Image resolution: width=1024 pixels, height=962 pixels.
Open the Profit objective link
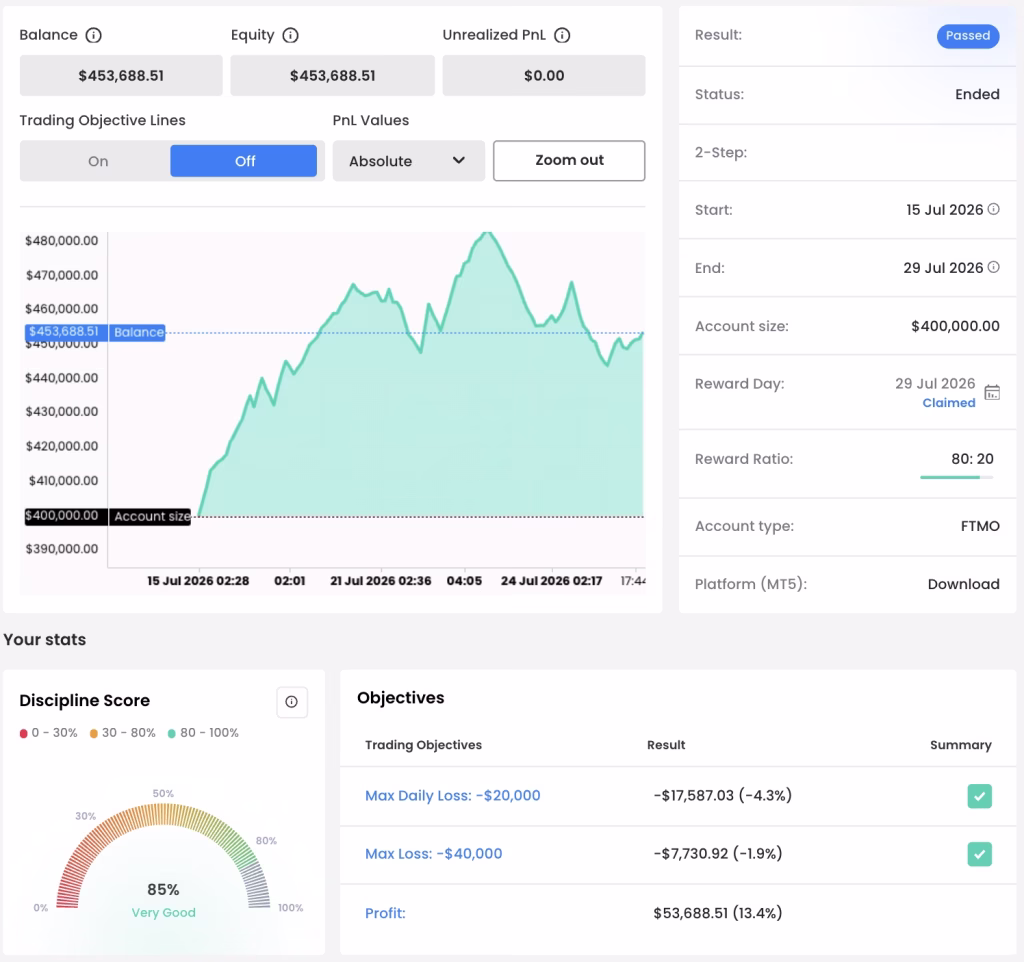[x=385, y=913]
